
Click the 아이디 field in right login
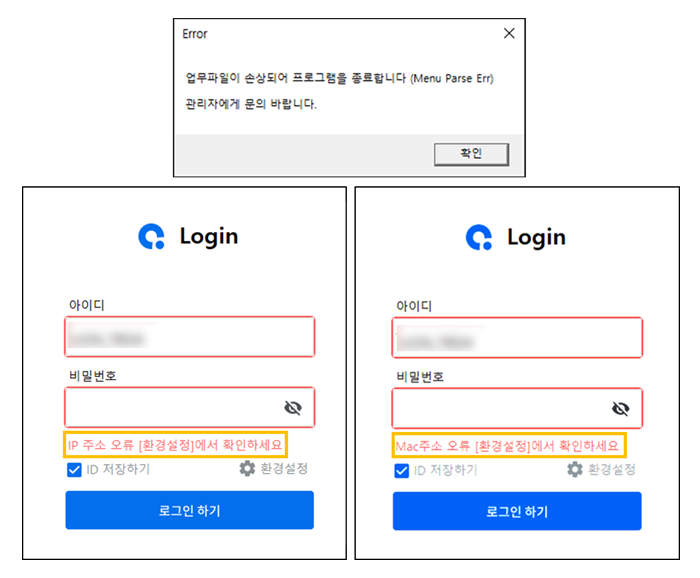[517, 337]
